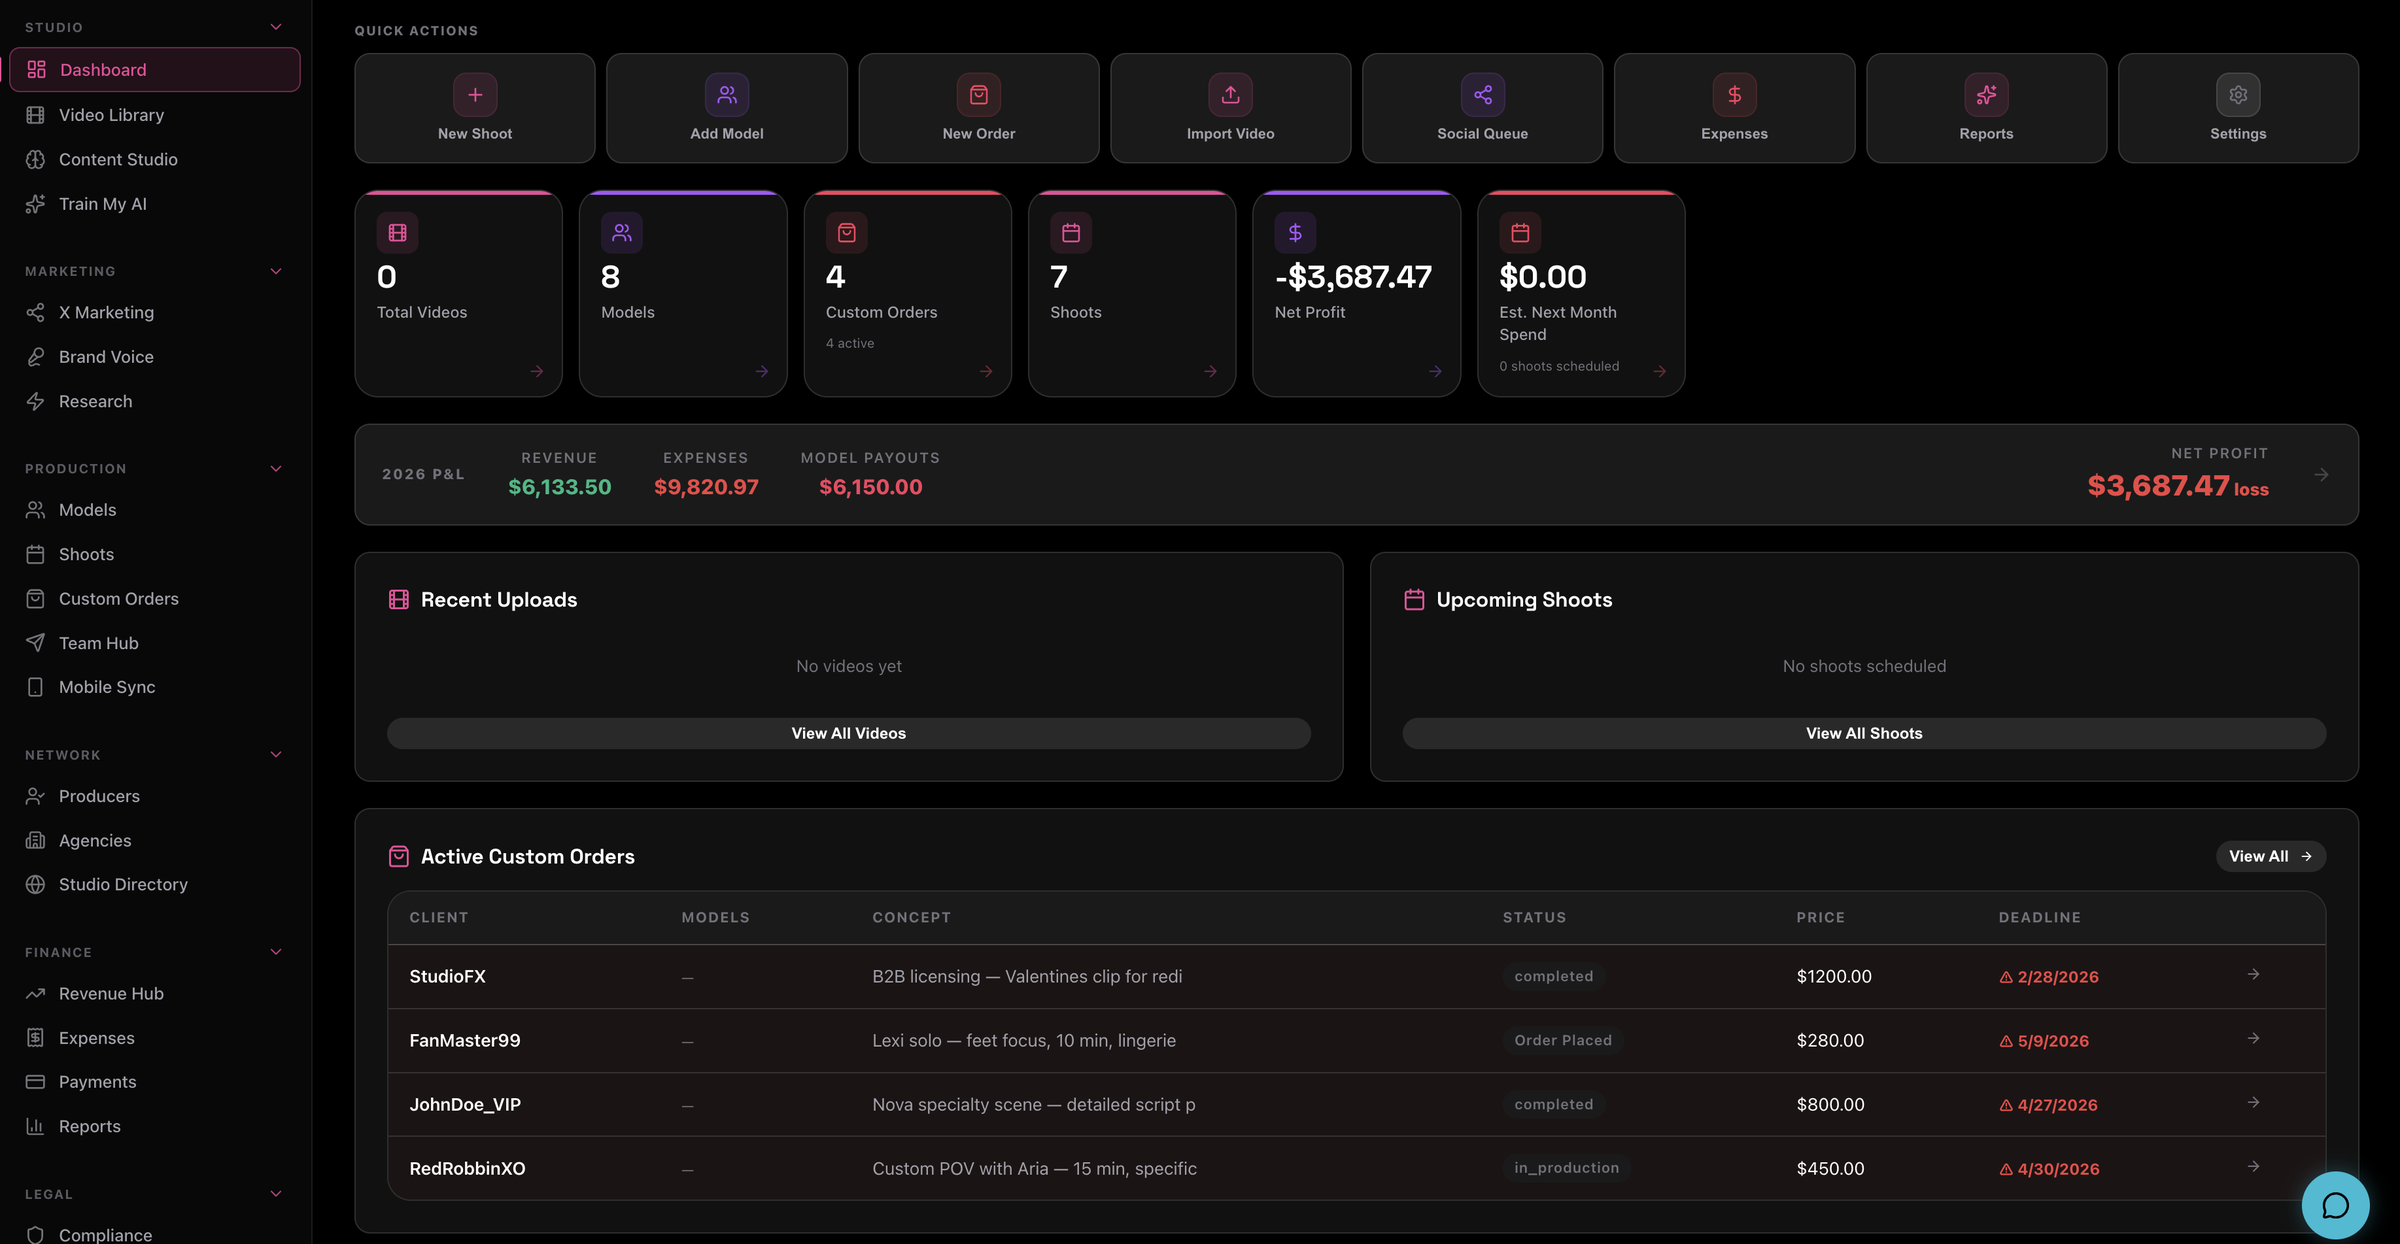This screenshot has height=1244, width=2400.
Task: Click arrow on Models stat card
Action: point(762,371)
